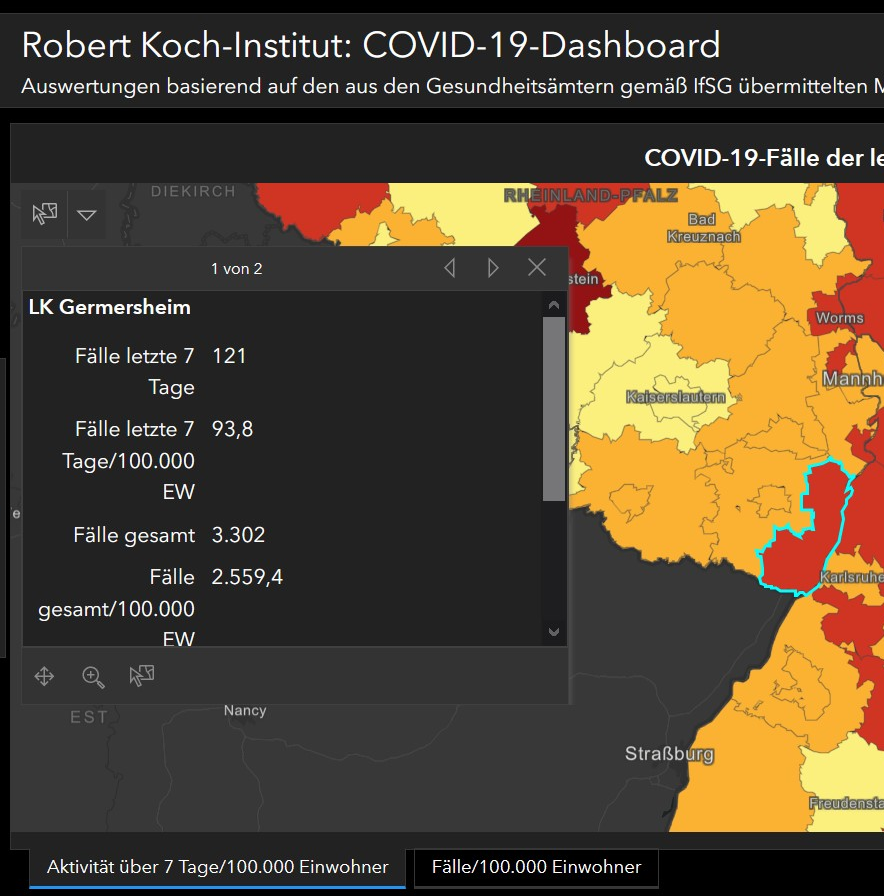Click the pan icon in the popup footer
Viewport: 884px width, 896px height.
[44, 676]
